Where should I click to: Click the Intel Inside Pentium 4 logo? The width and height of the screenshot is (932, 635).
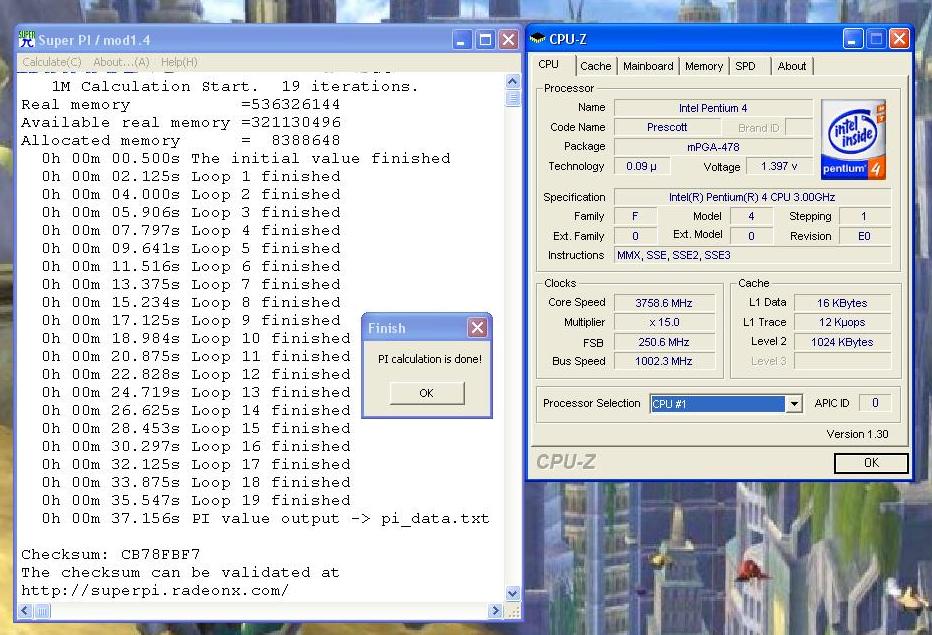click(x=854, y=139)
